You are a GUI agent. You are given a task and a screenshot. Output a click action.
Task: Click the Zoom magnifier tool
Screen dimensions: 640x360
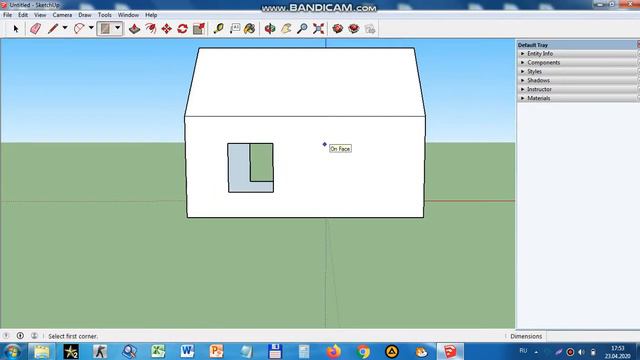[302, 29]
